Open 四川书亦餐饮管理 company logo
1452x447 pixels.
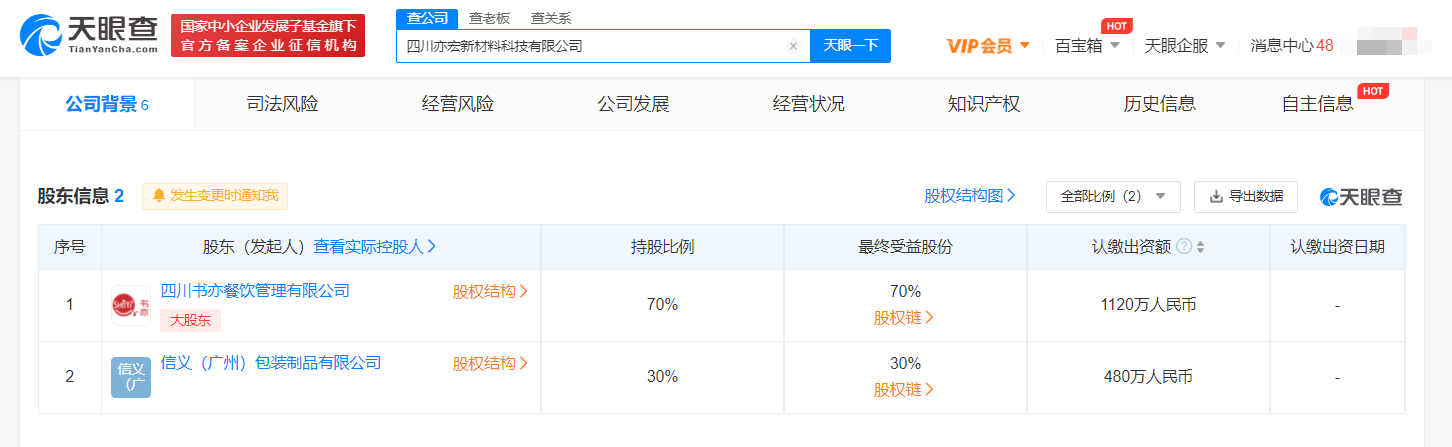[x=131, y=305]
